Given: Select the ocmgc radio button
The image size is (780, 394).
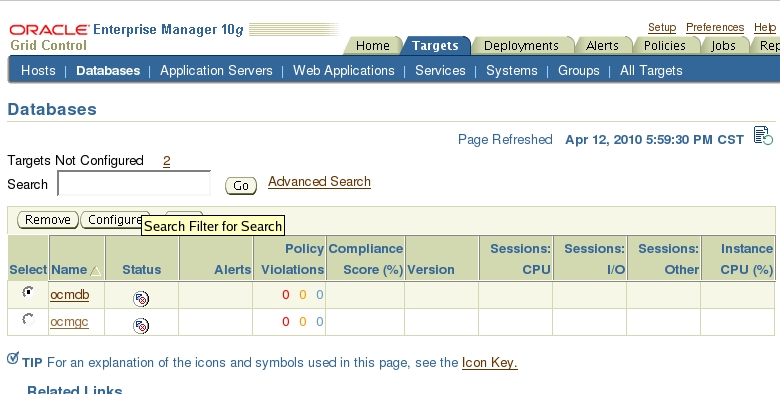Looking at the screenshot, I should [28, 319].
